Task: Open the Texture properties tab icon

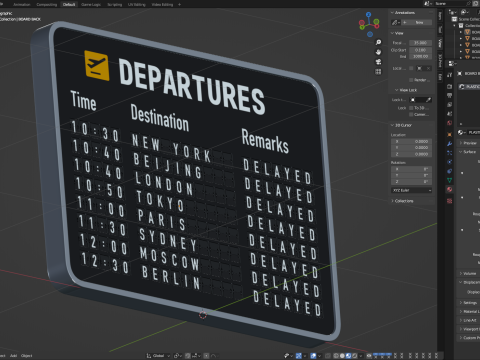Action: pos(450,201)
